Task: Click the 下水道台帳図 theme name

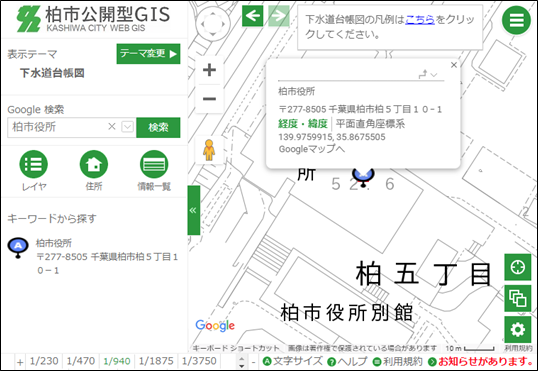Action: 52,73
